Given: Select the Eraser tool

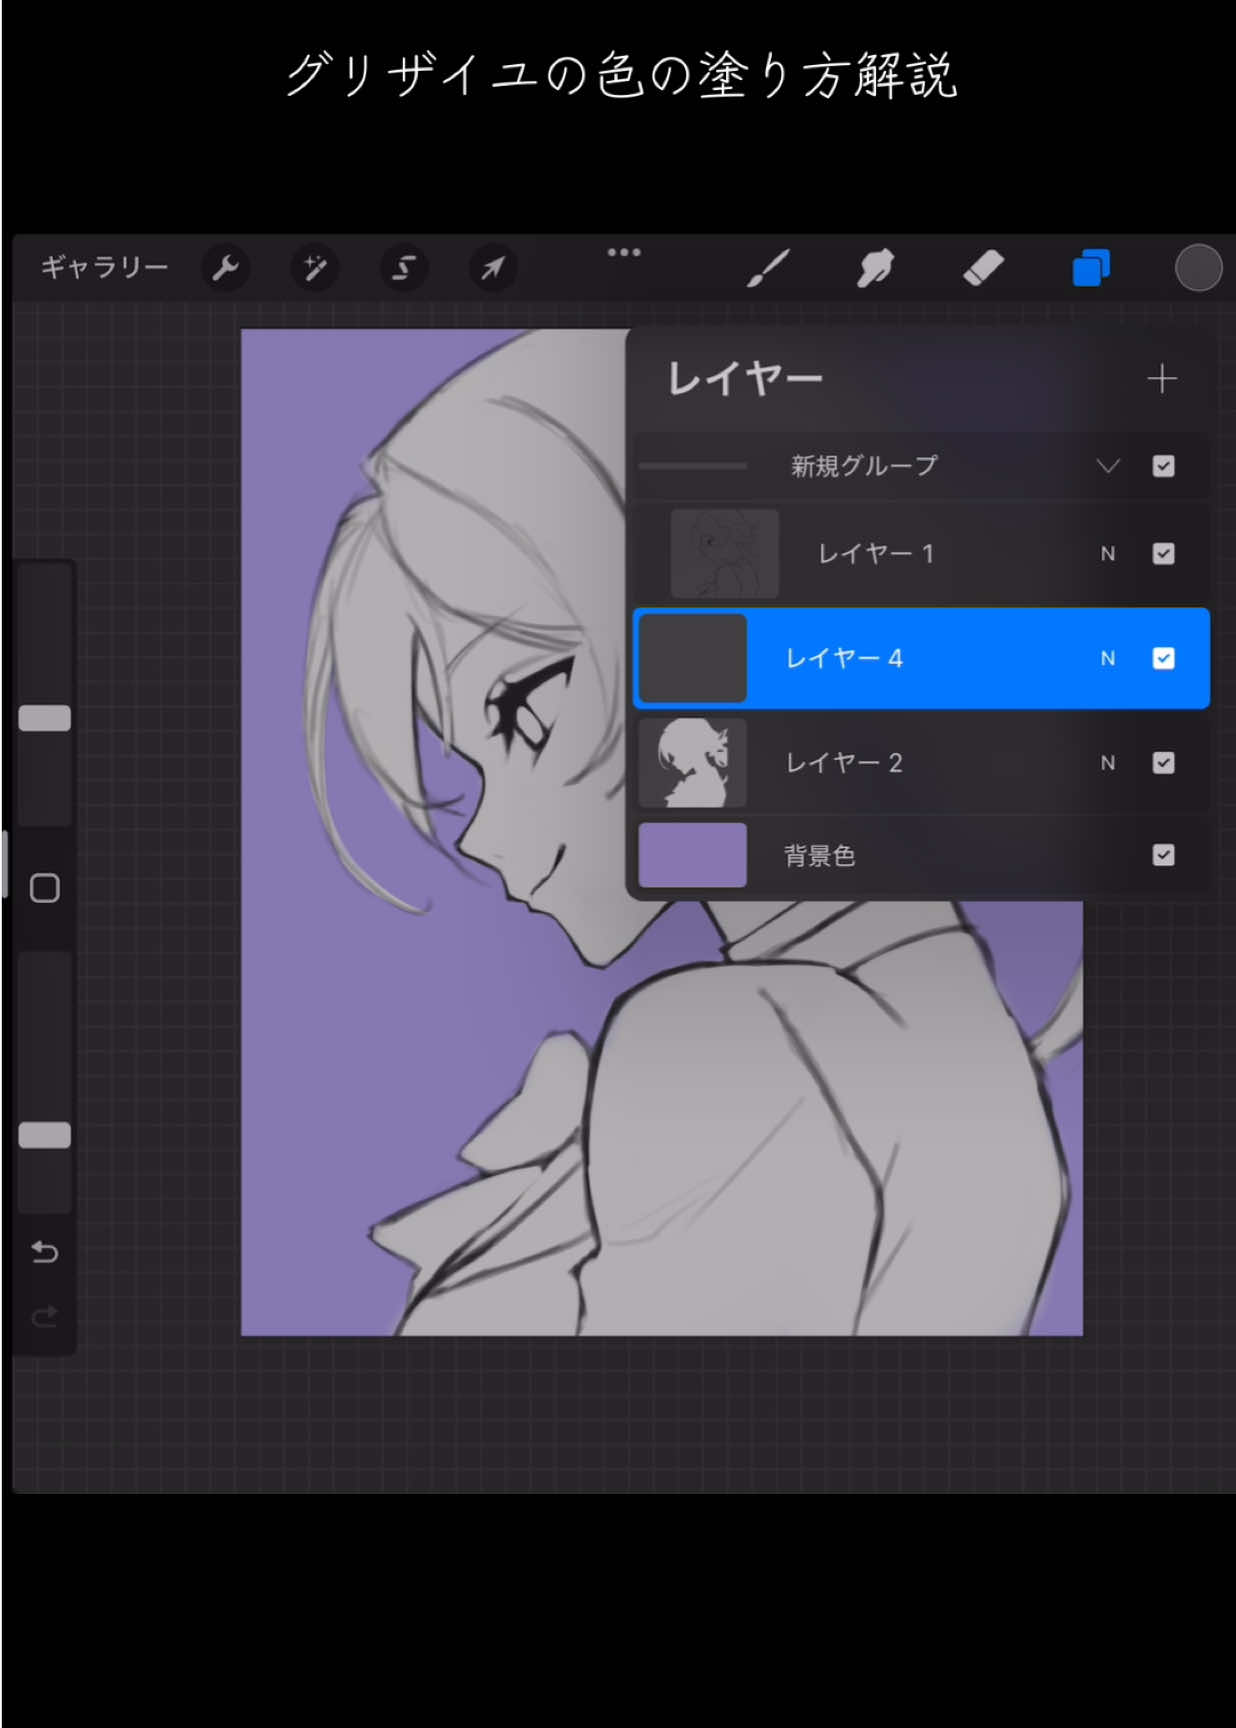Looking at the screenshot, I should pyautogui.click(x=983, y=268).
